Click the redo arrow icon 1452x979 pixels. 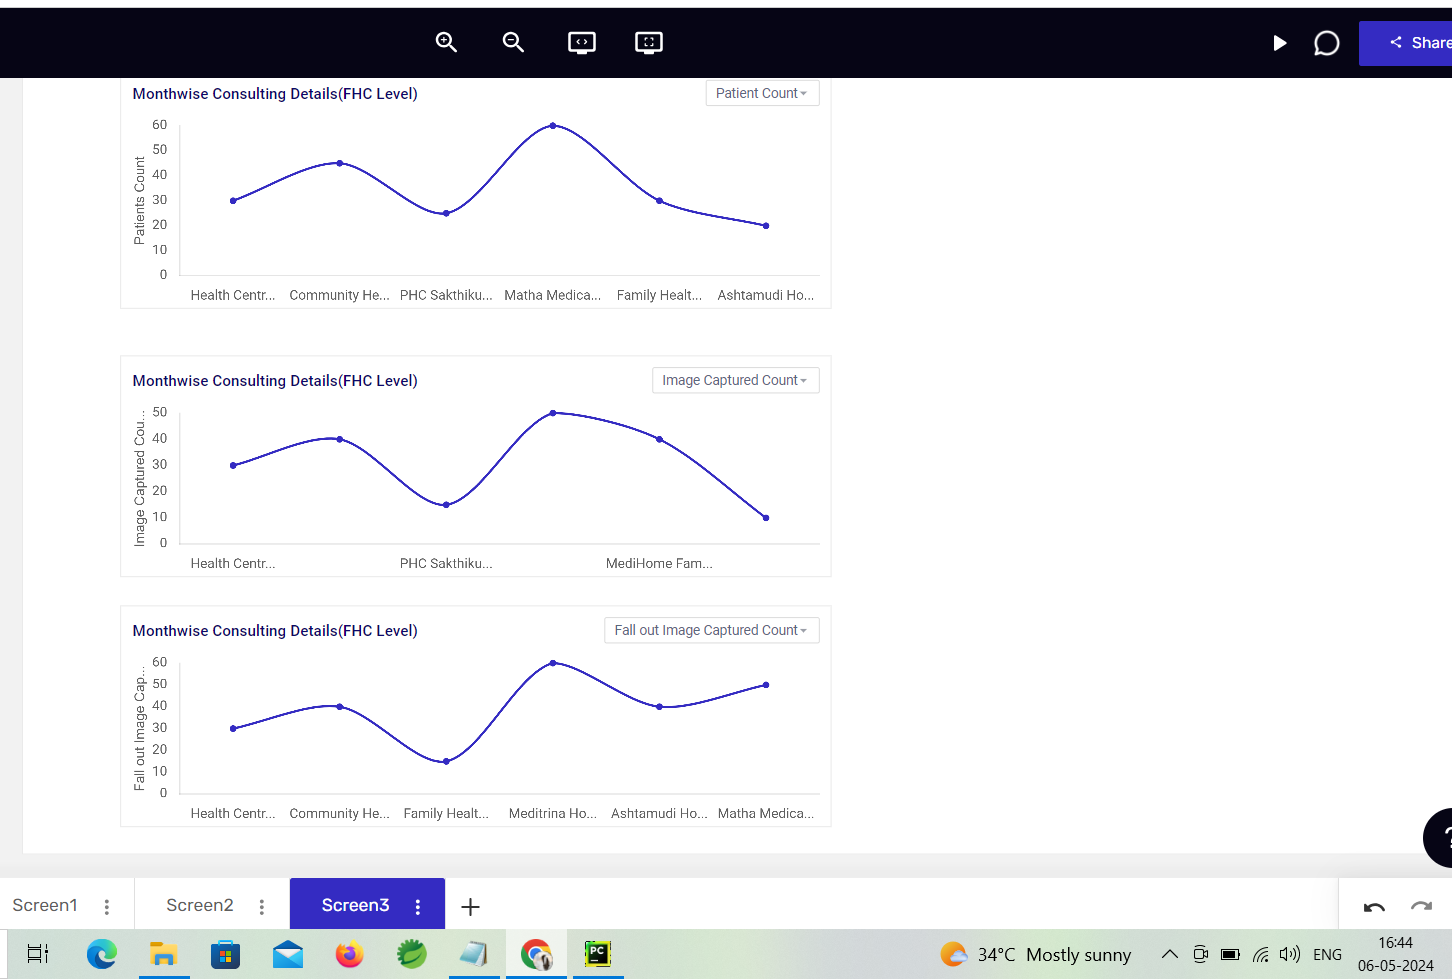click(x=1421, y=907)
